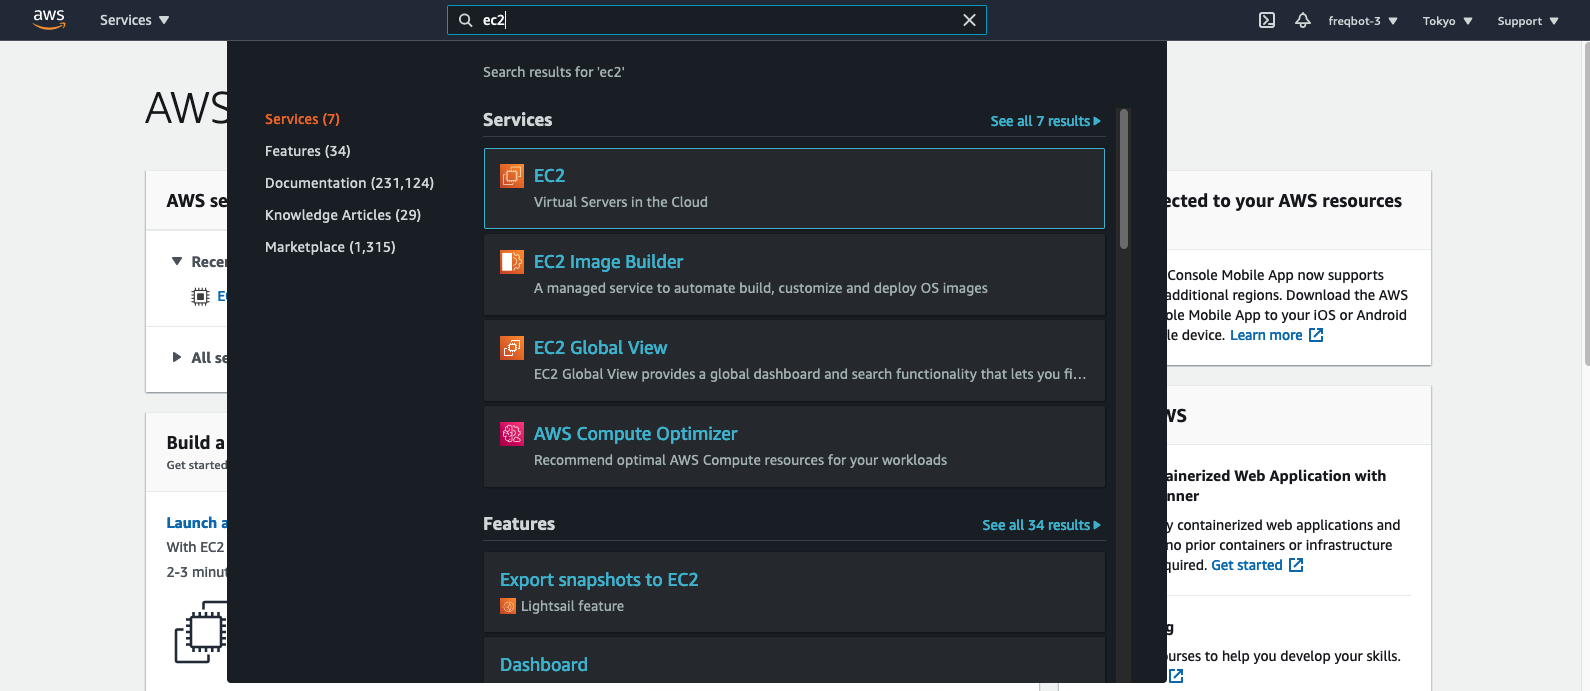Open AWS Compute Optimizer result
The height and width of the screenshot is (691, 1590).
635,434
